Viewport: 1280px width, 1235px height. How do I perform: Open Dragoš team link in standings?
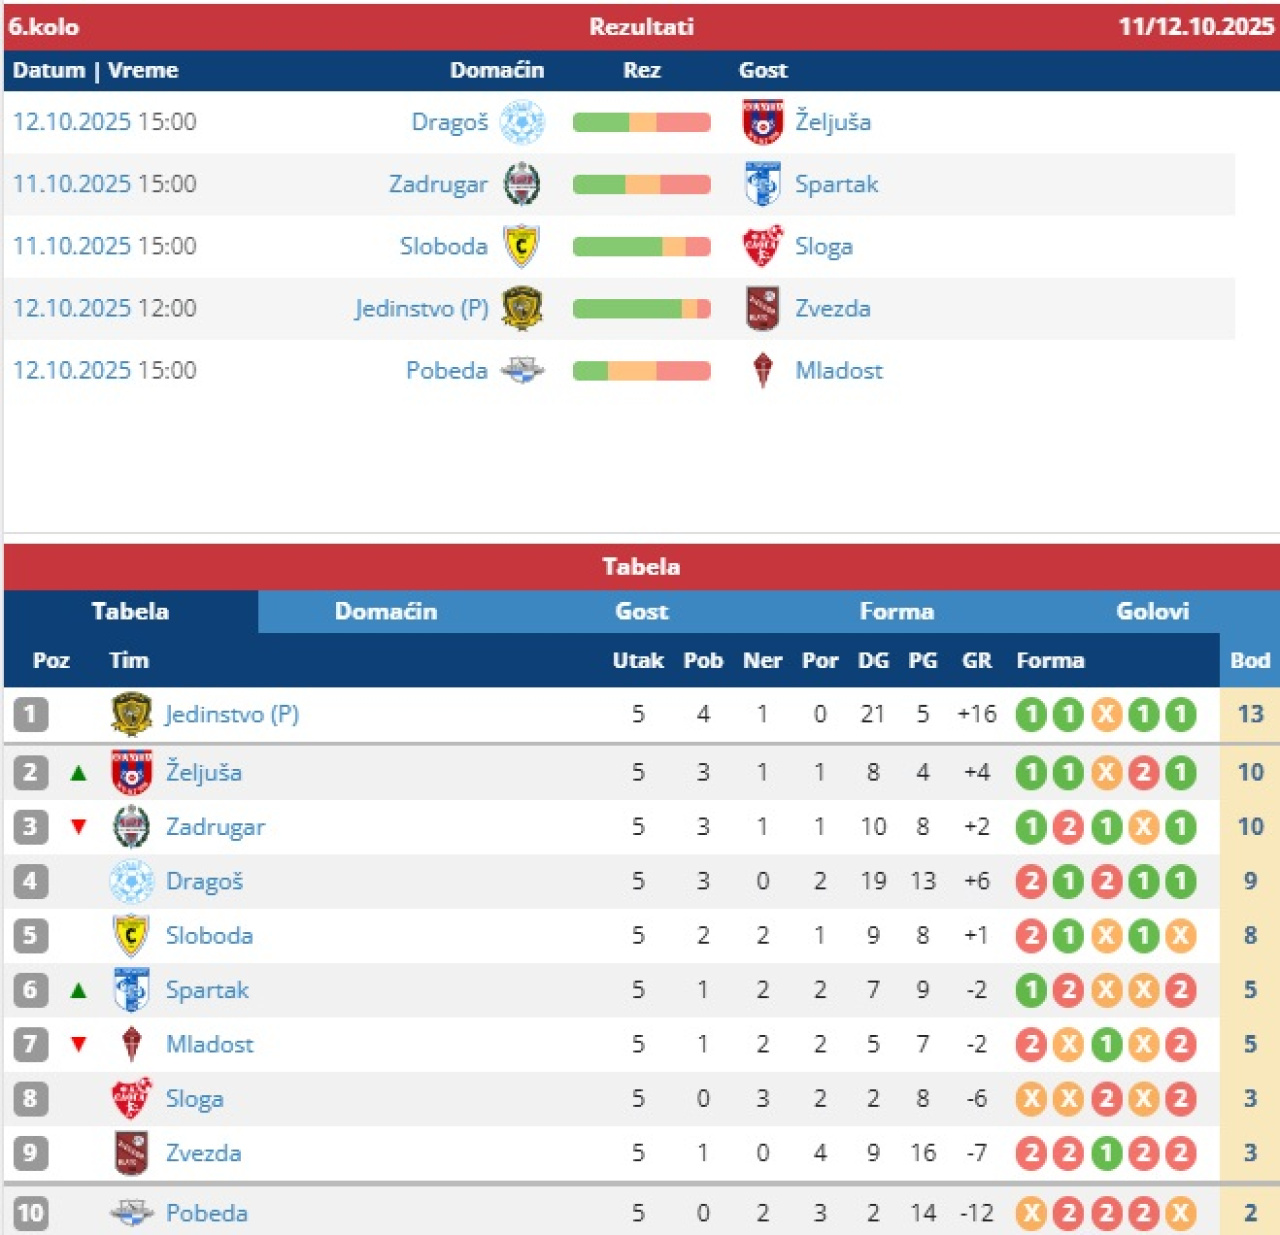[204, 881]
